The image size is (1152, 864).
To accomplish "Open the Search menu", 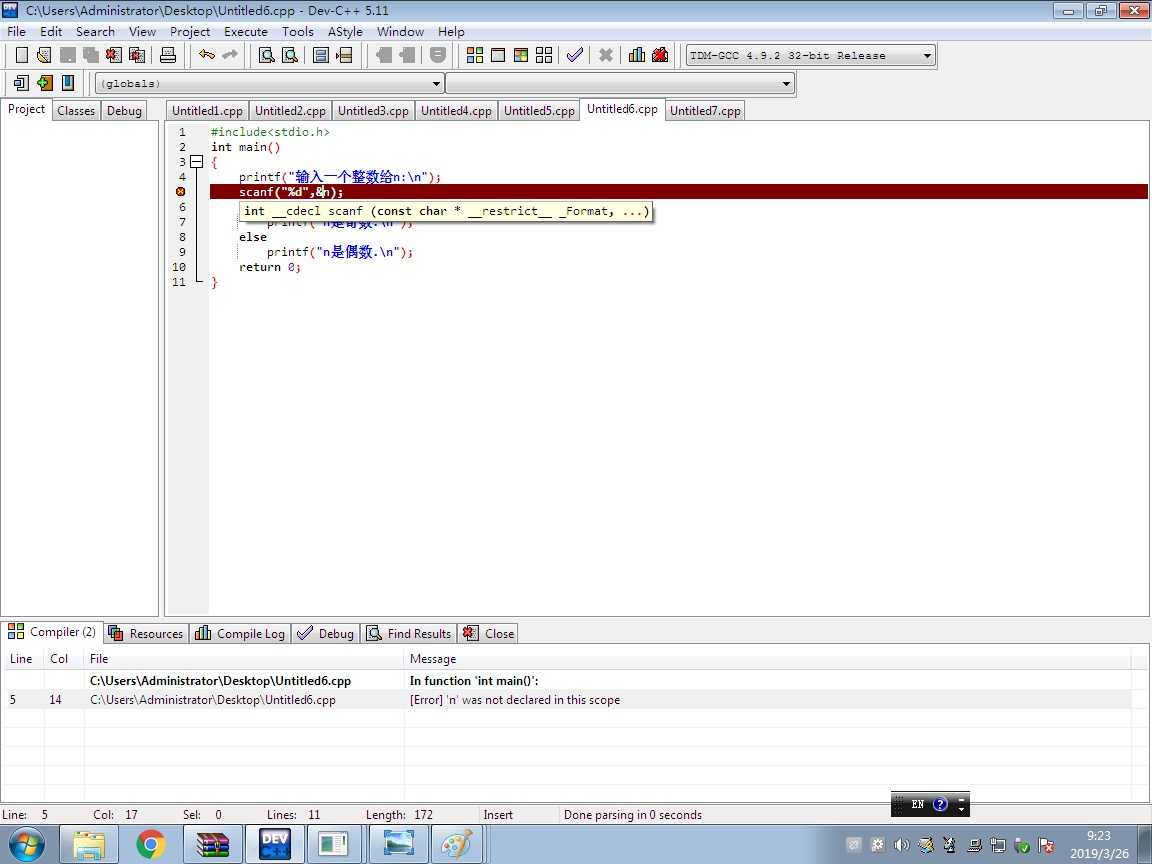I will tap(96, 32).
